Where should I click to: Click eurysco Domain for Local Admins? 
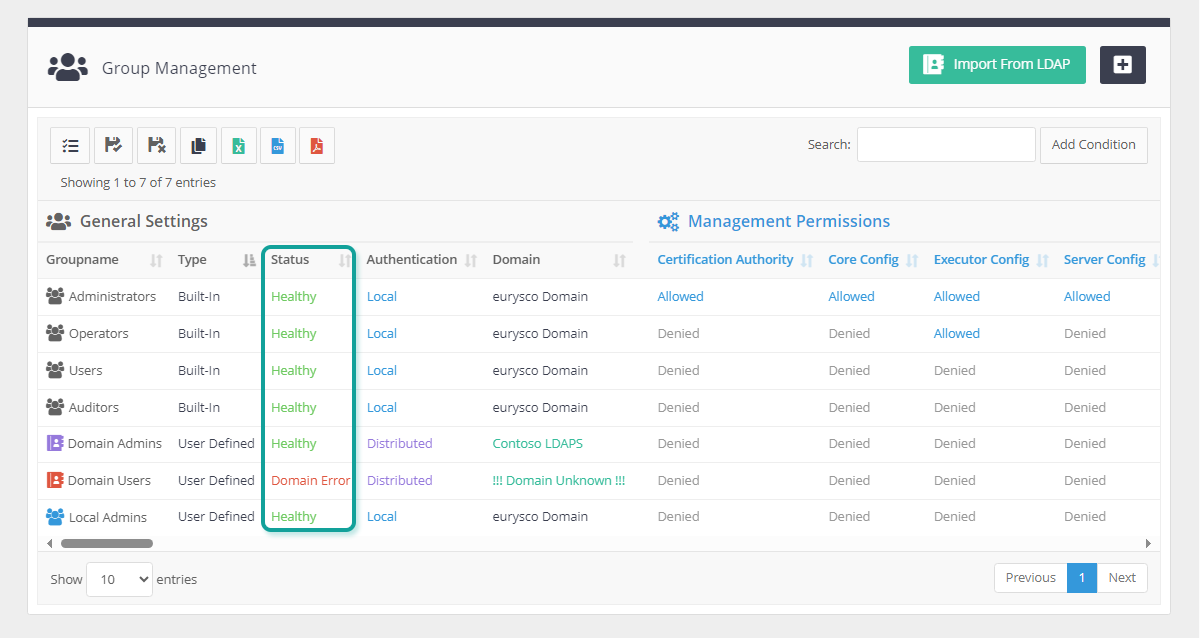[540, 517]
